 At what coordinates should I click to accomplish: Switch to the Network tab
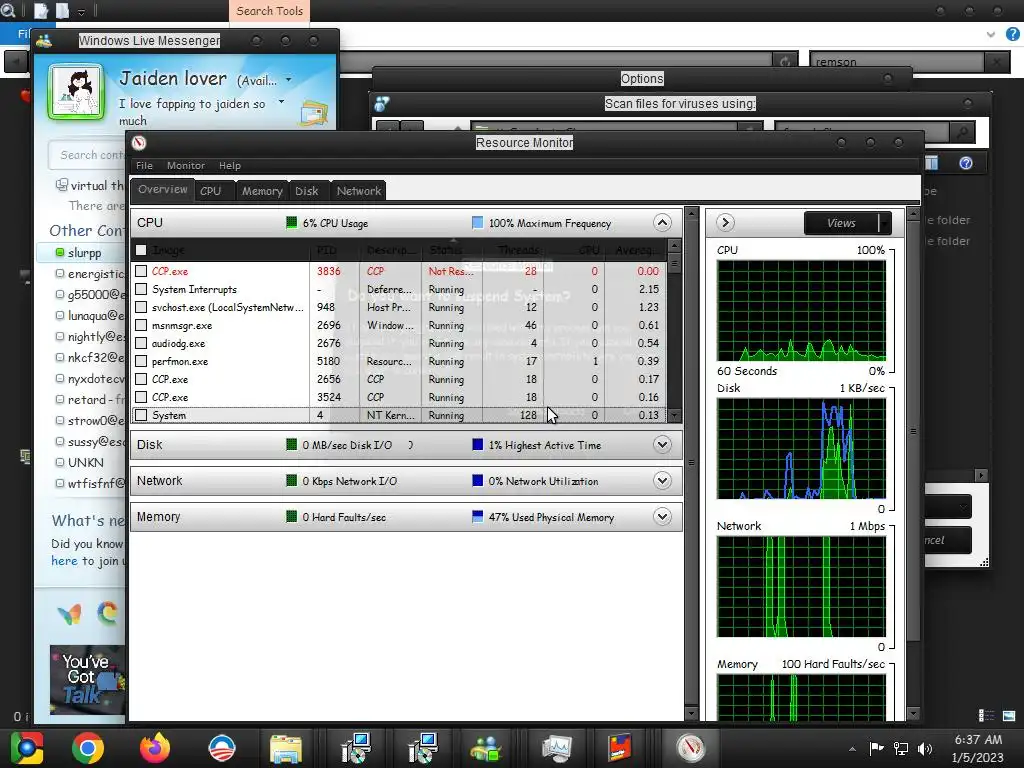[359, 191]
